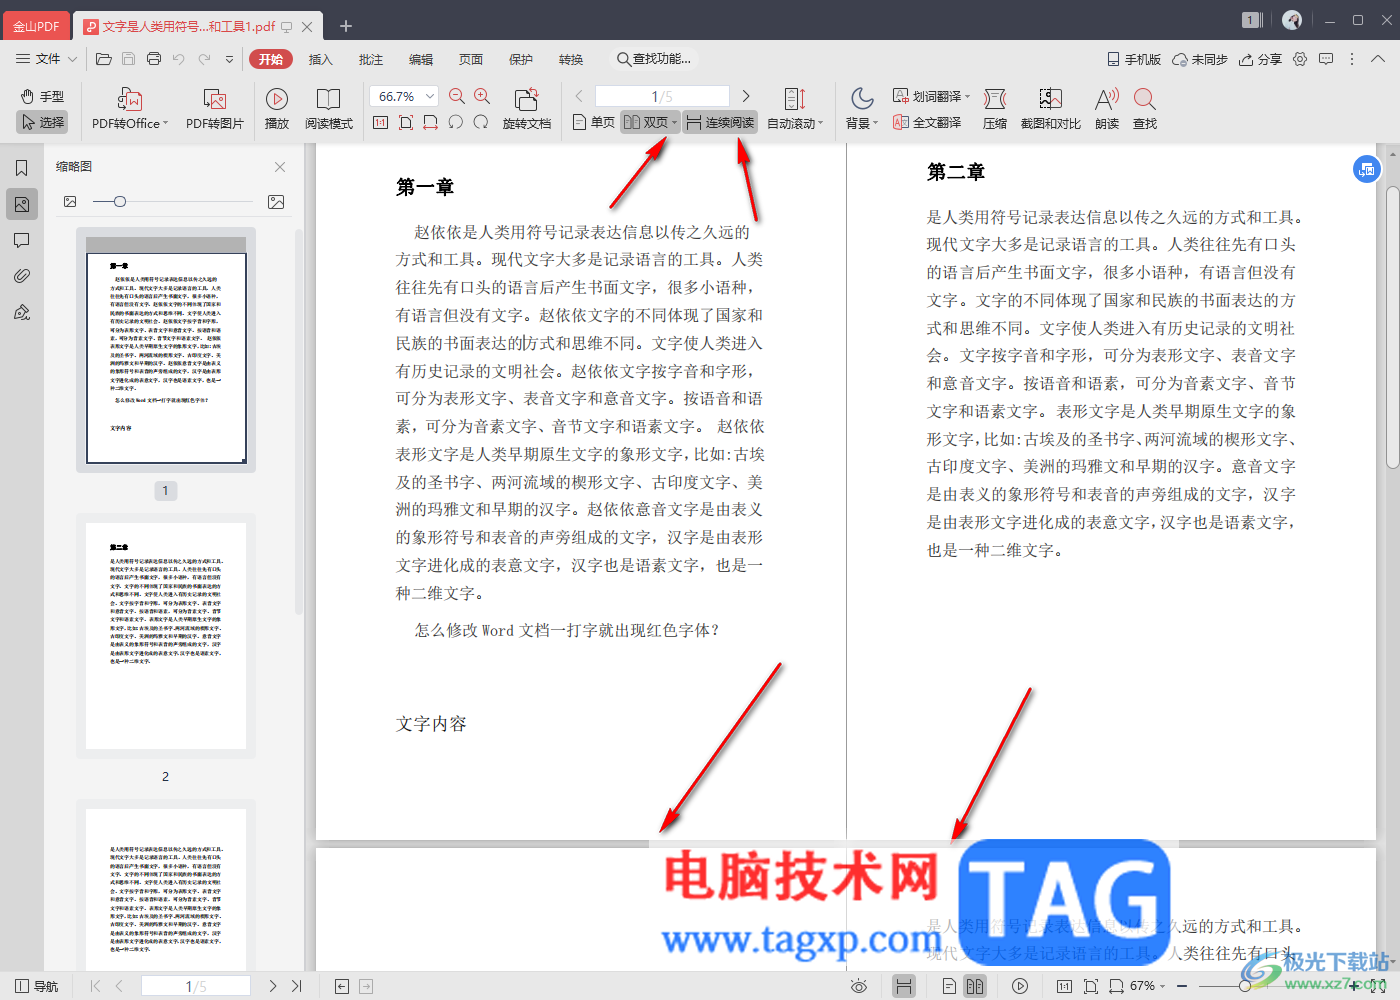Click 手机版 mobile version button

click(x=1134, y=59)
